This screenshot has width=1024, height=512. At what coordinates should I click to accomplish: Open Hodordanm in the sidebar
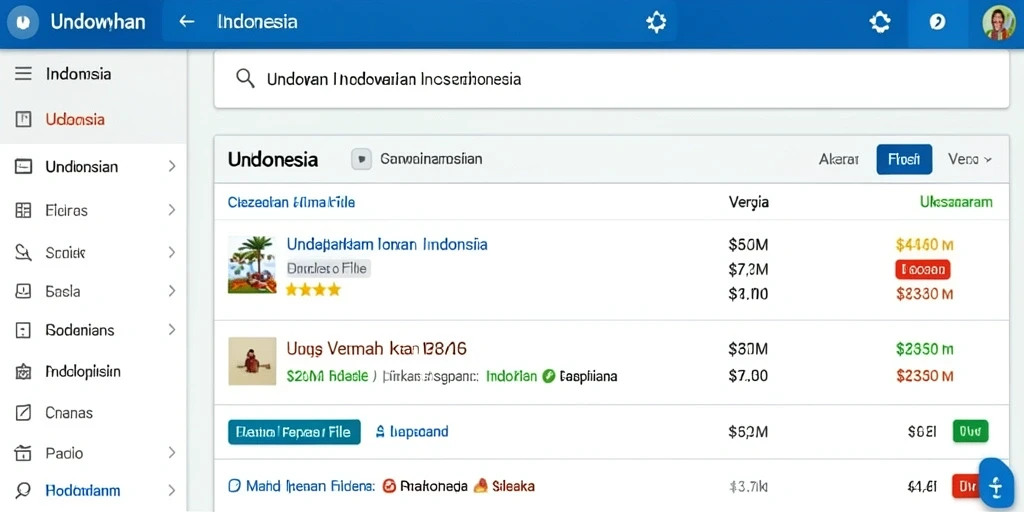[83, 490]
